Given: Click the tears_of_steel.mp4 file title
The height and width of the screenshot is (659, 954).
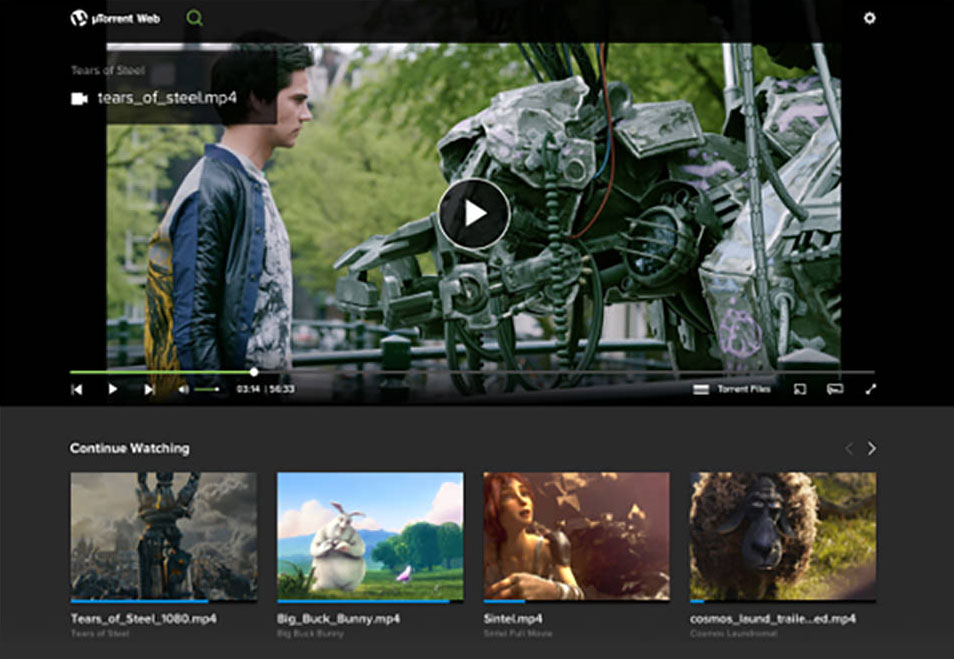Looking at the screenshot, I should tap(167, 98).
